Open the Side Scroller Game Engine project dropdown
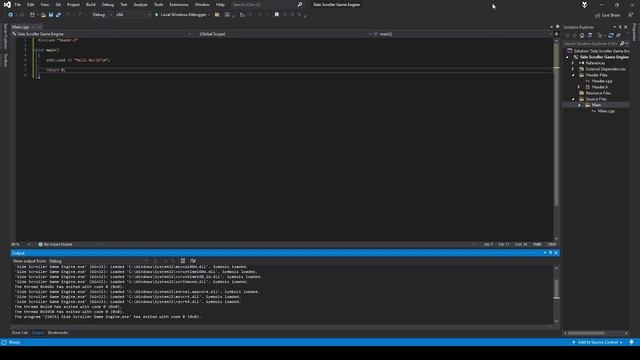The width and height of the screenshot is (640, 360). [102, 34]
